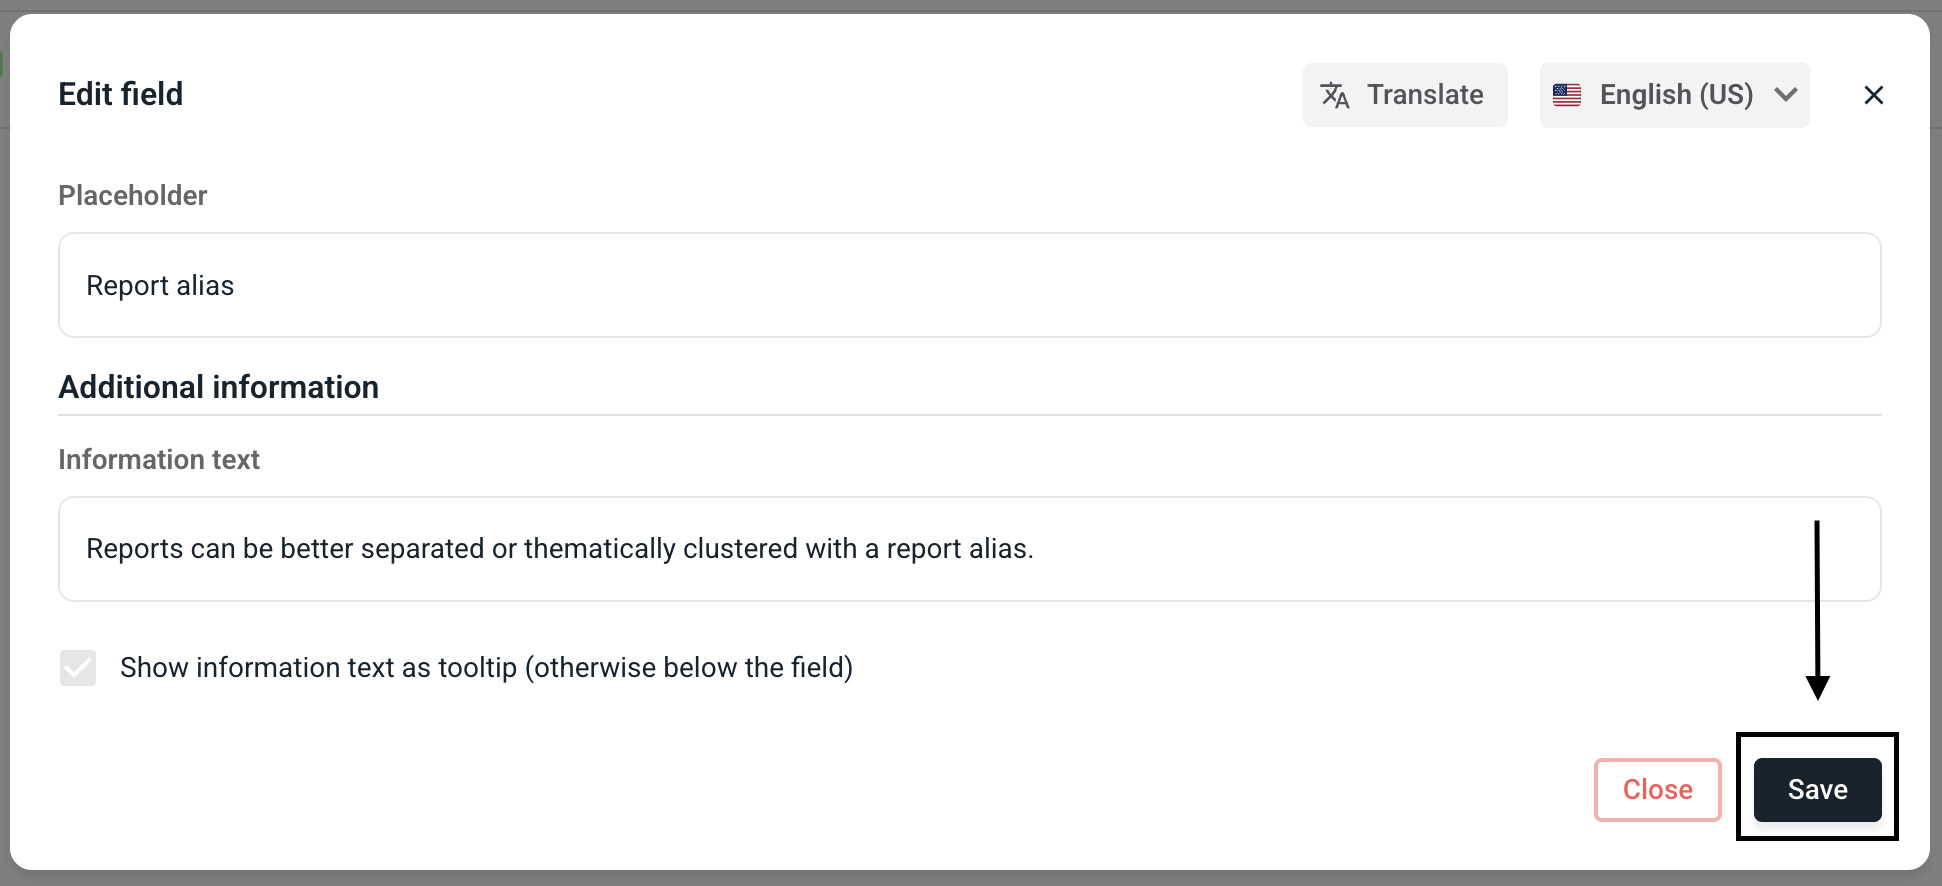Save the field changes
The image size is (1942, 886).
[1817, 790]
